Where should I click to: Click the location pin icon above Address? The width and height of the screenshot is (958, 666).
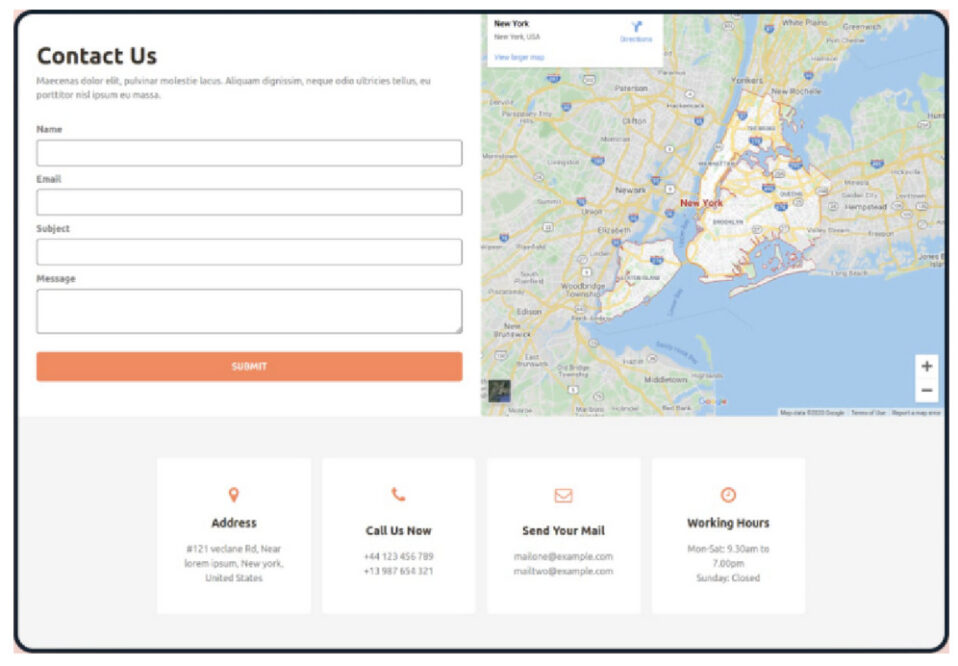(233, 492)
